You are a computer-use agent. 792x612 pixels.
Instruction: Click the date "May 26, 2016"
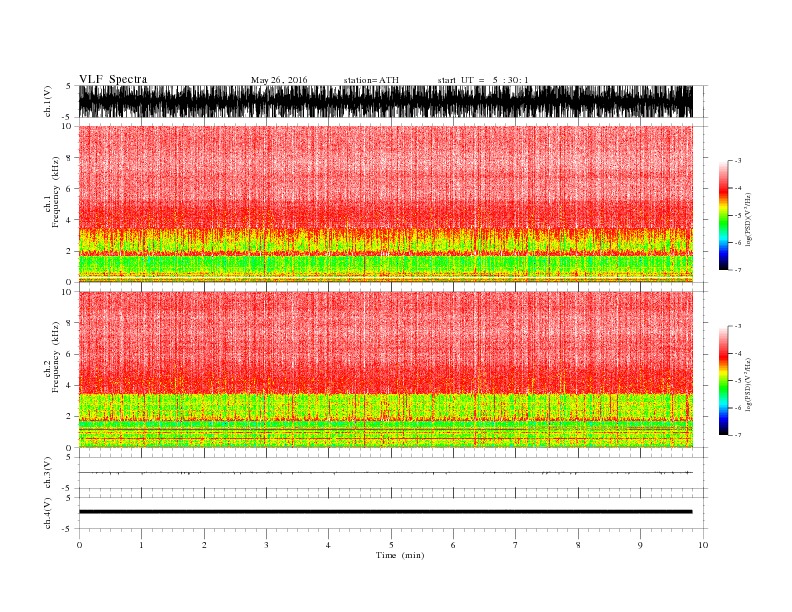click(x=279, y=80)
